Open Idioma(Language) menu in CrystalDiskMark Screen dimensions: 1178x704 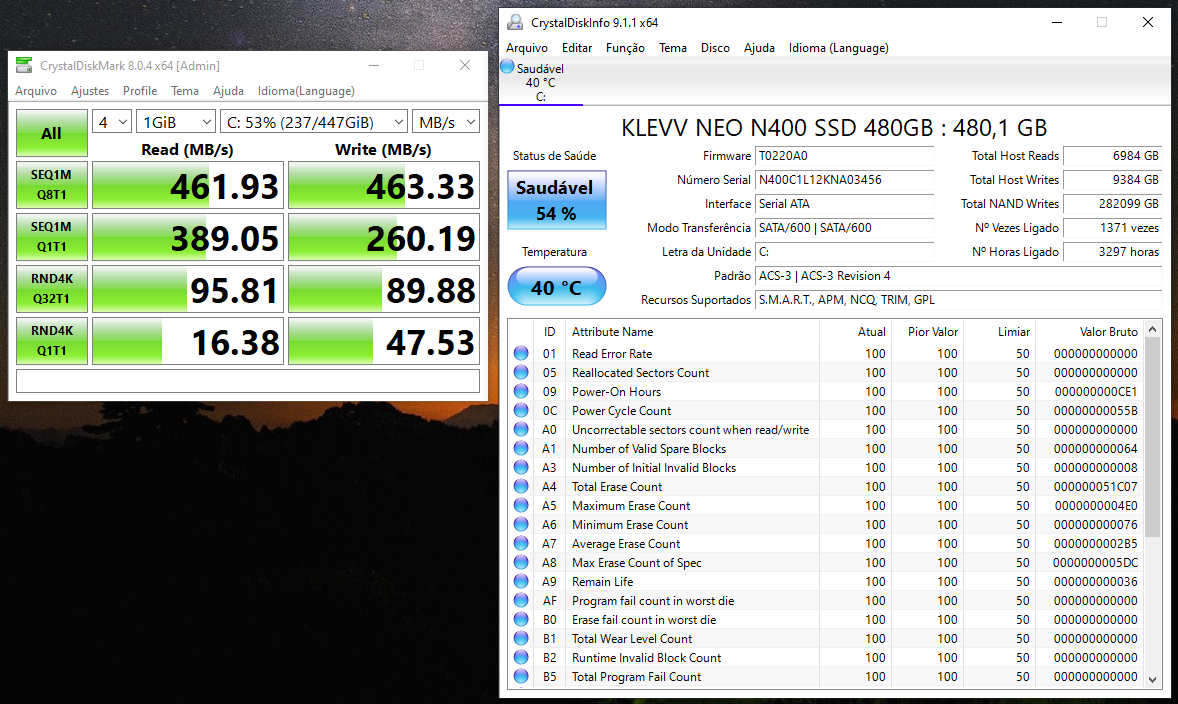click(306, 91)
